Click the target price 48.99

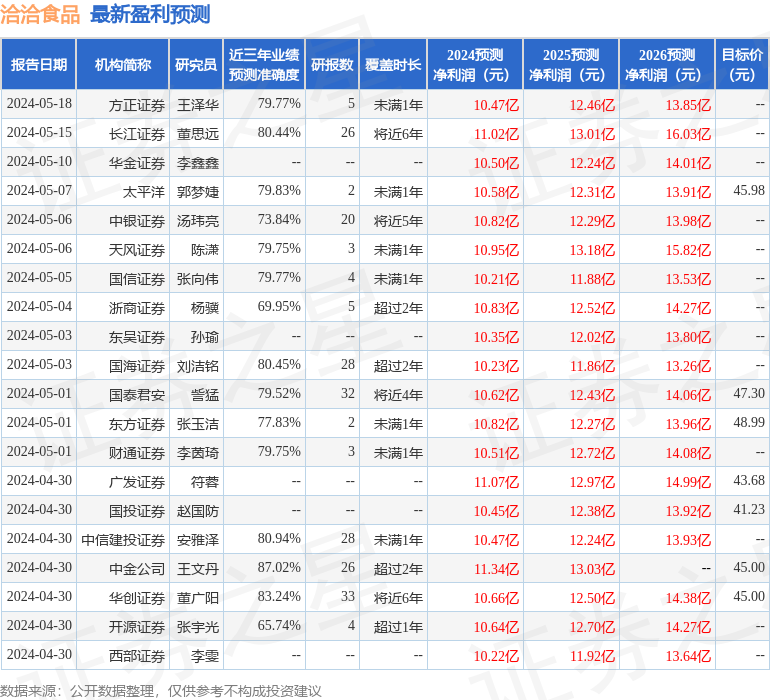point(749,422)
